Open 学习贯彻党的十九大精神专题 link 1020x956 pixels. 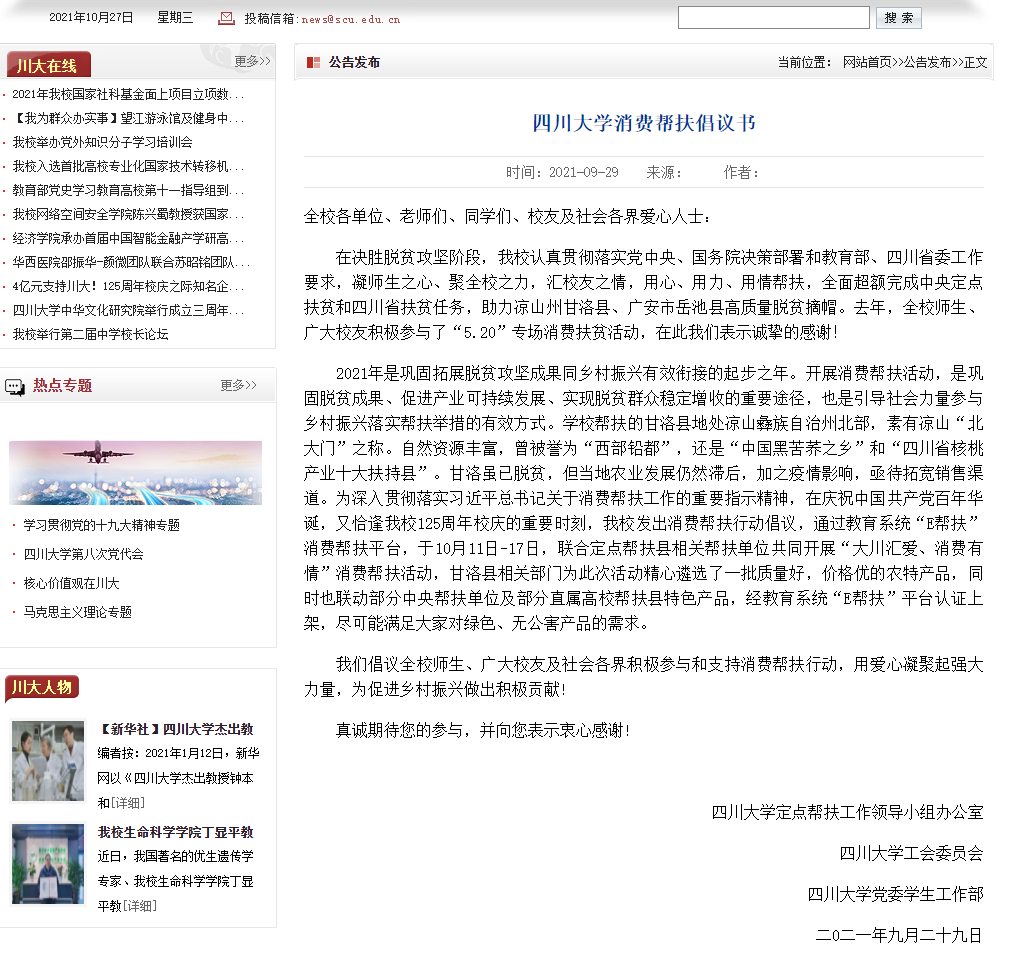[102, 525]
